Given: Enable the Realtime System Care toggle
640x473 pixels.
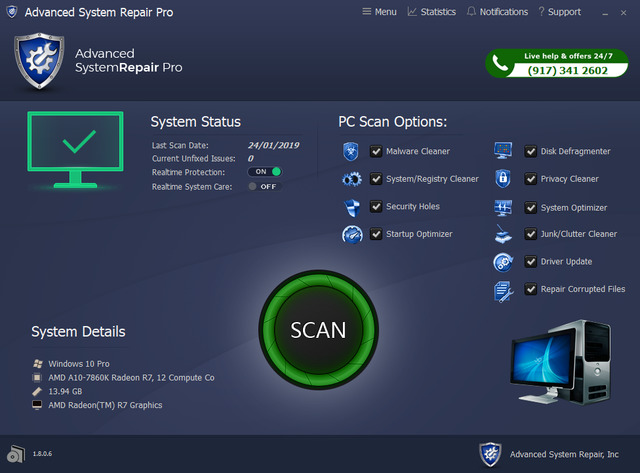Looking at the screenshot, I should [265, 186].
